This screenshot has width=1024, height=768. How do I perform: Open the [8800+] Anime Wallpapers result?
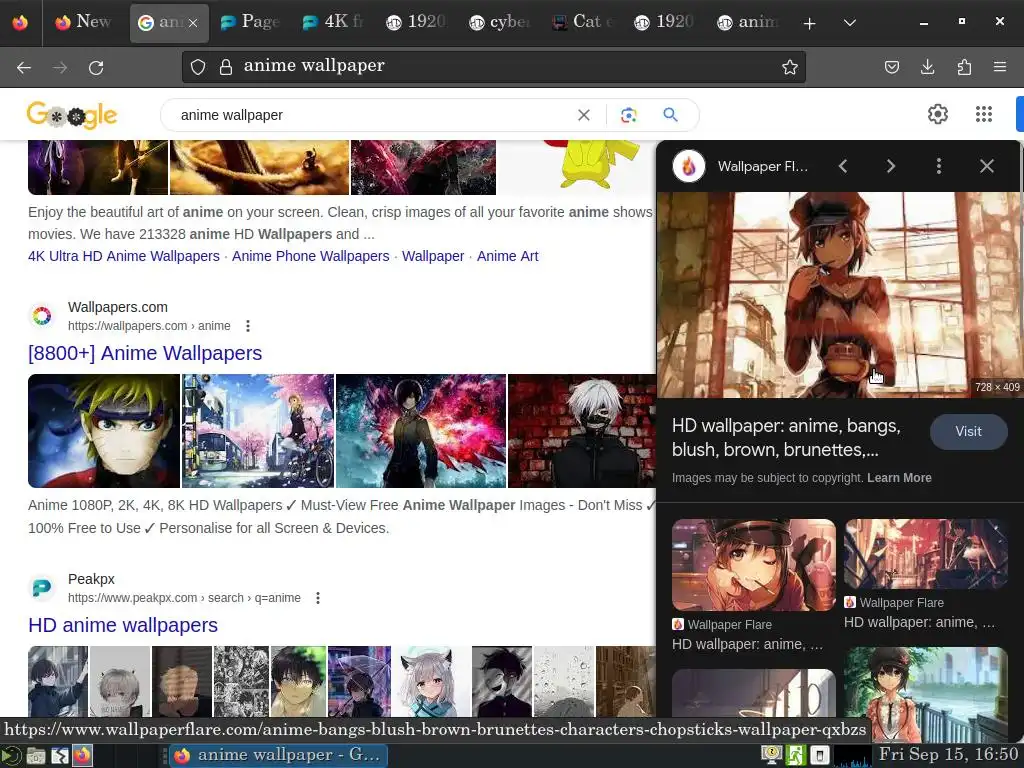pyautogui.click(x=145, y=353)
